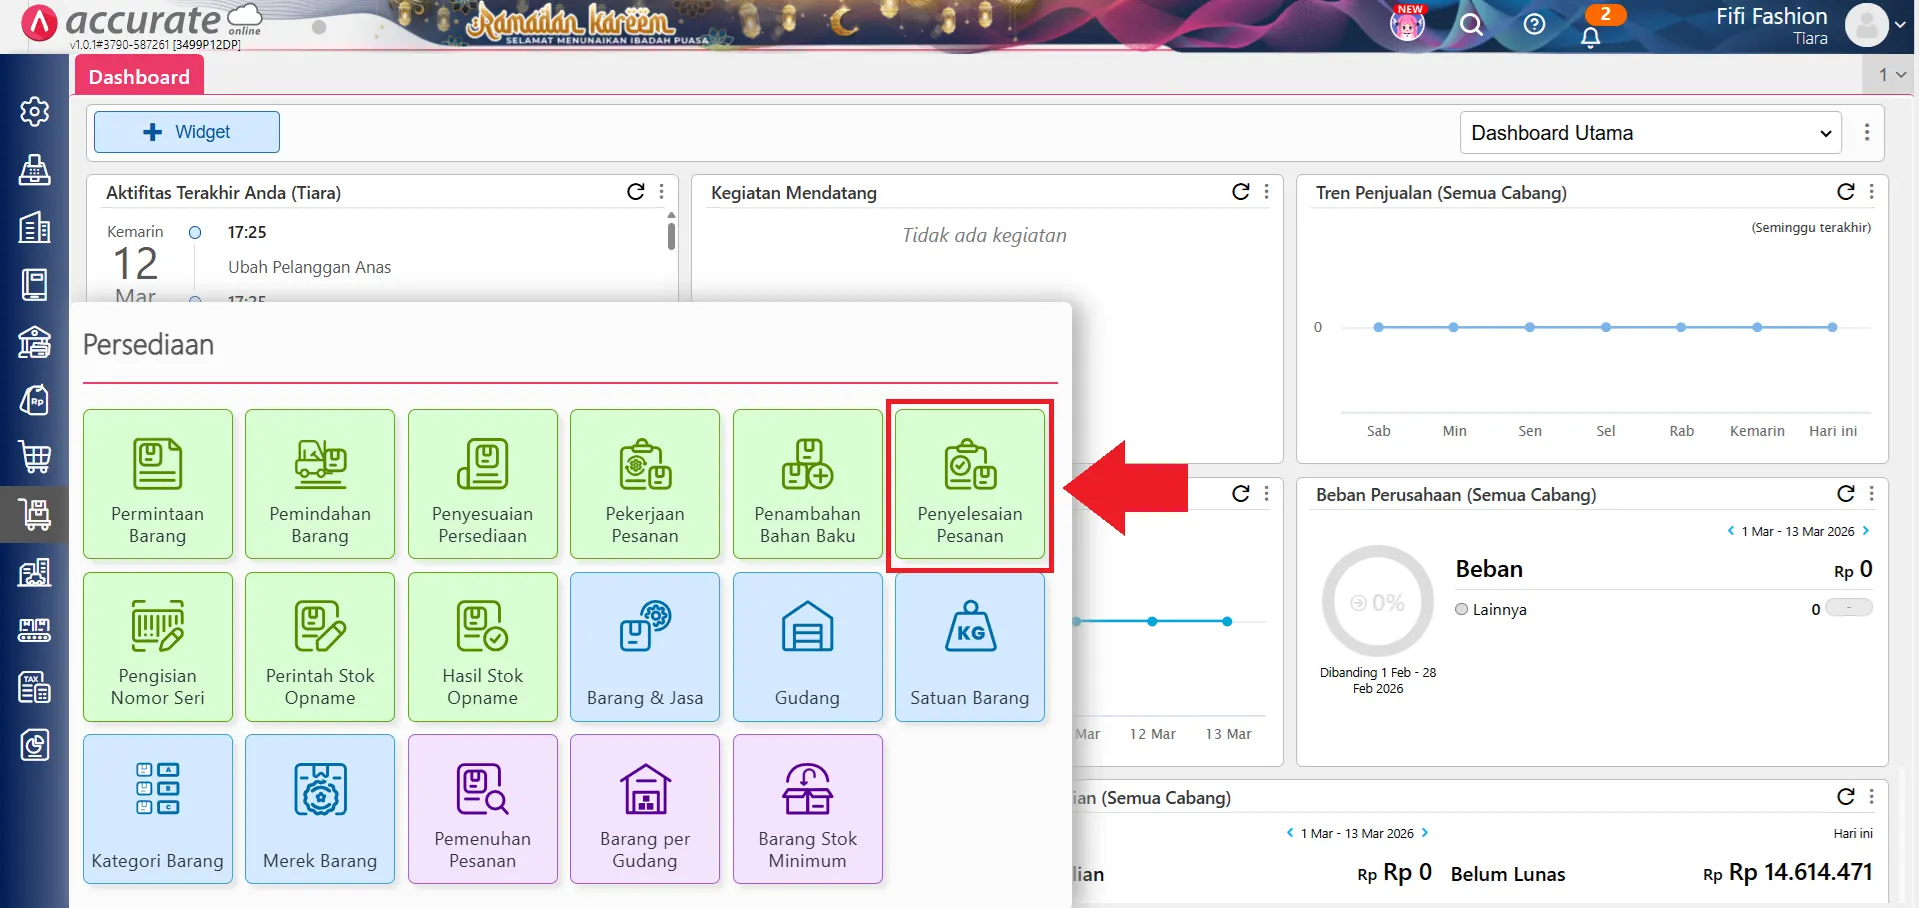Open the tab count dropdown

tap(1891, 74)
